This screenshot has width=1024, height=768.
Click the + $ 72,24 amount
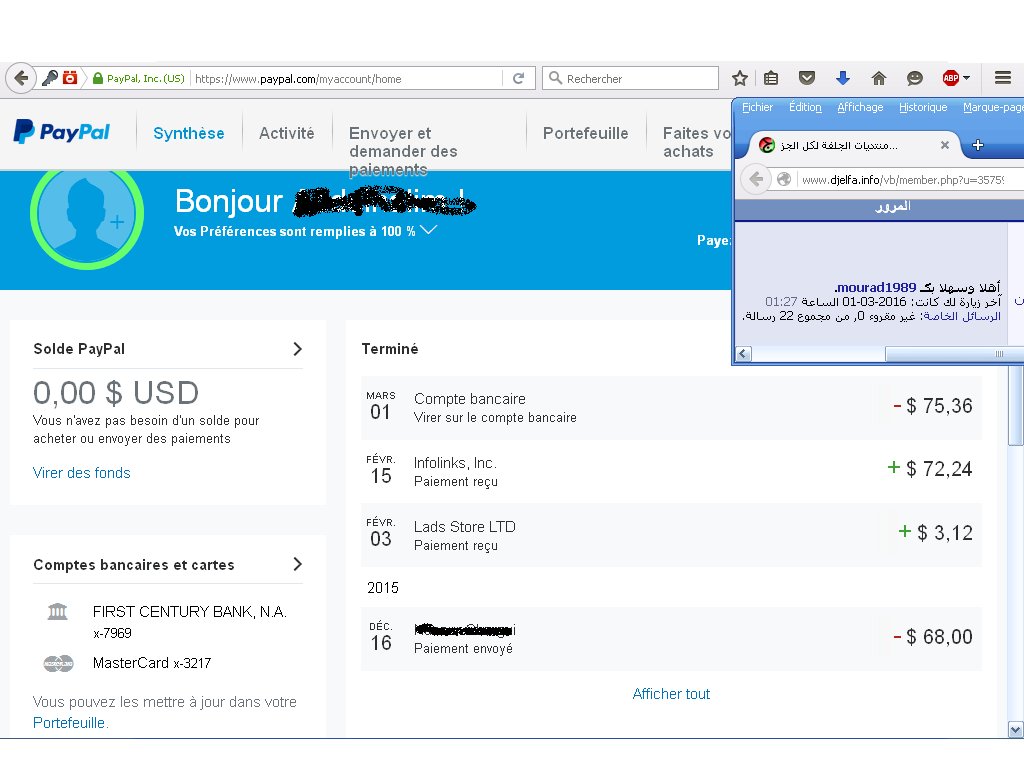[930, 469]
